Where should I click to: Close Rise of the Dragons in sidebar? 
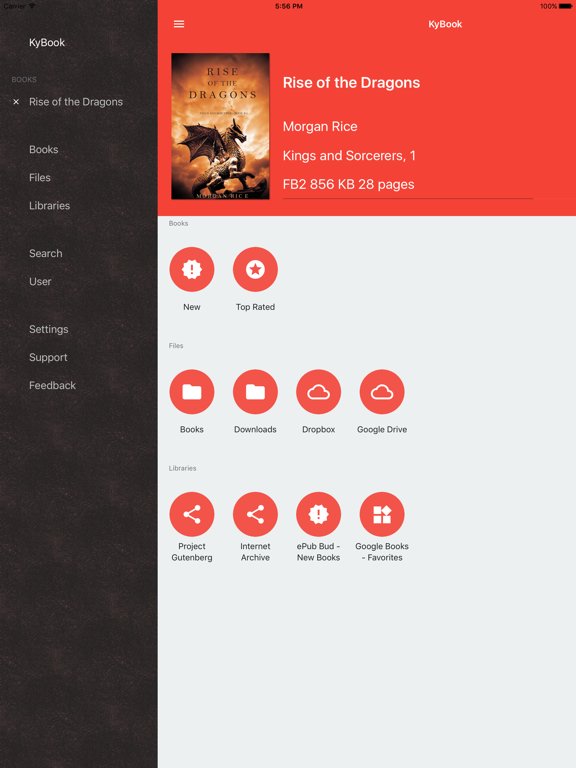(16, 102)
